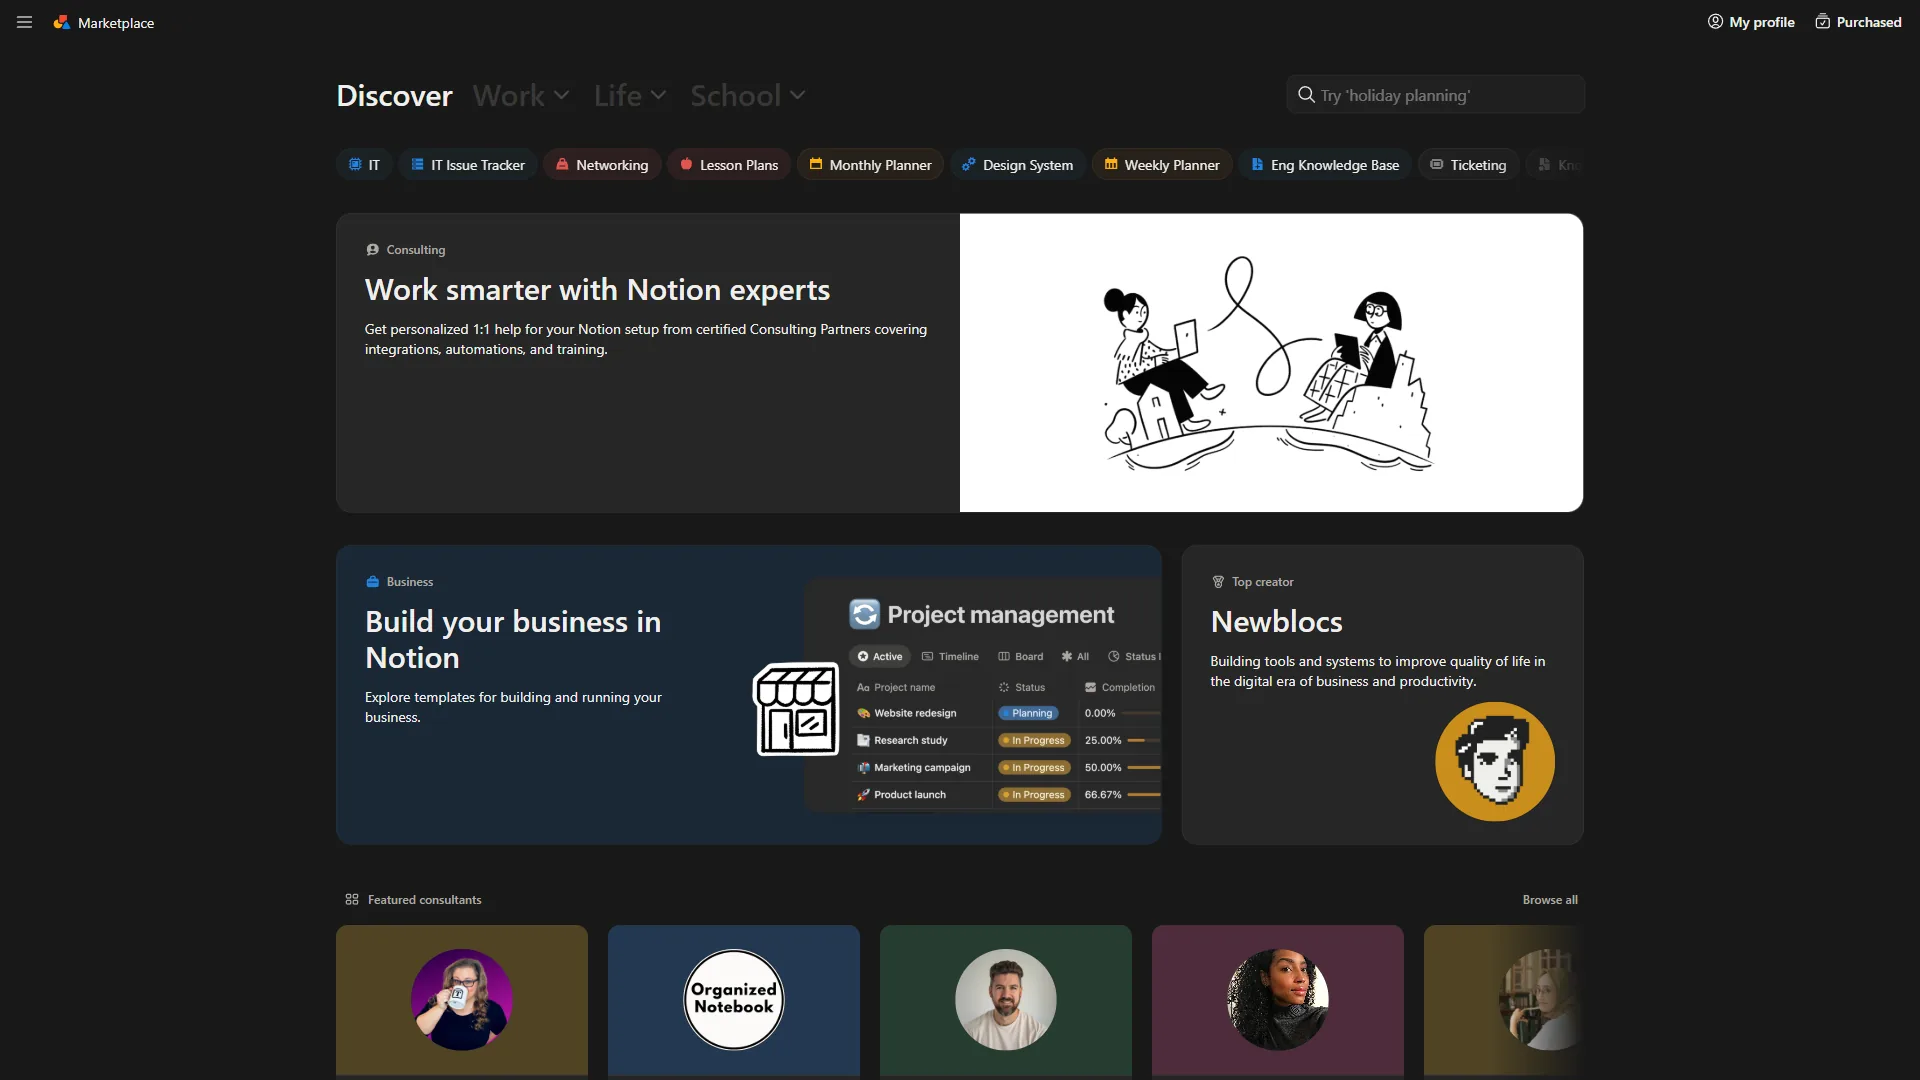Open the curly-haired woman consultant card
The height and width of the screenshot is (1080, 1920).
click(x=1278, y=1000)
